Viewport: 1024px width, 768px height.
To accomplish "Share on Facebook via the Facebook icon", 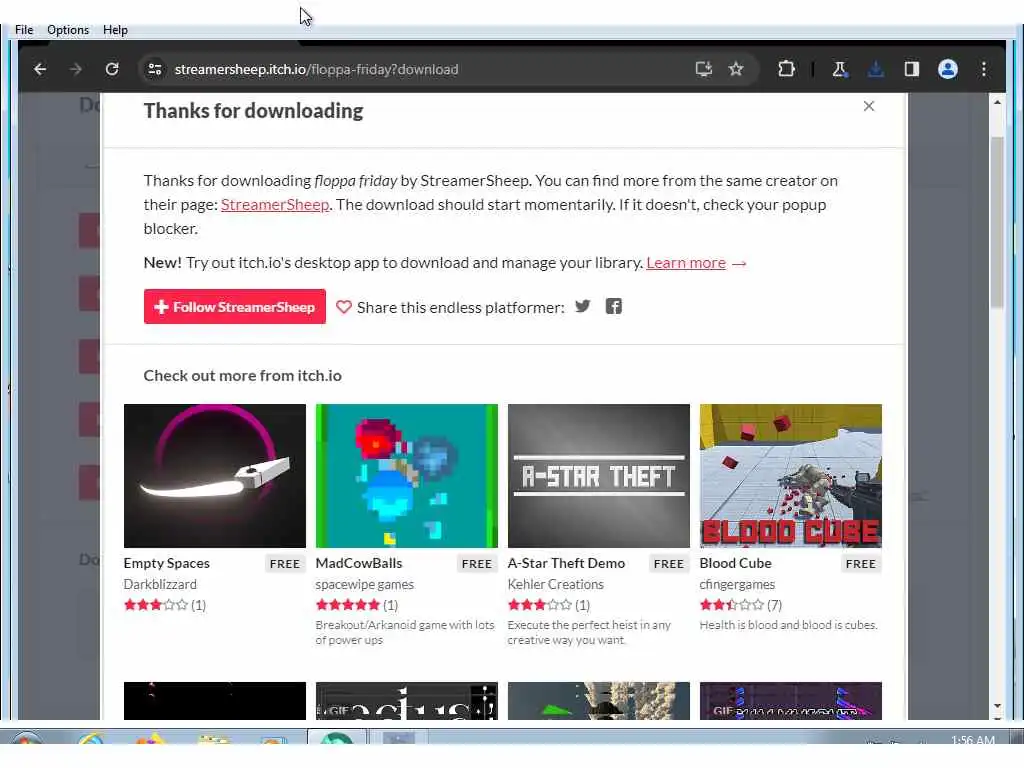I will pos(613,306).
